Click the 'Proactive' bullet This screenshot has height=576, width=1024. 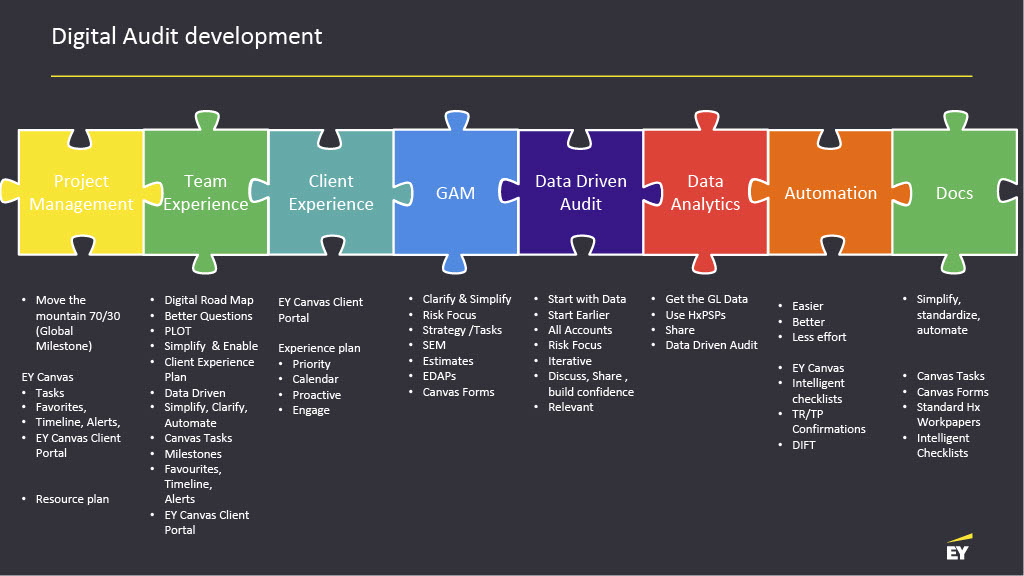click(316, 394)
